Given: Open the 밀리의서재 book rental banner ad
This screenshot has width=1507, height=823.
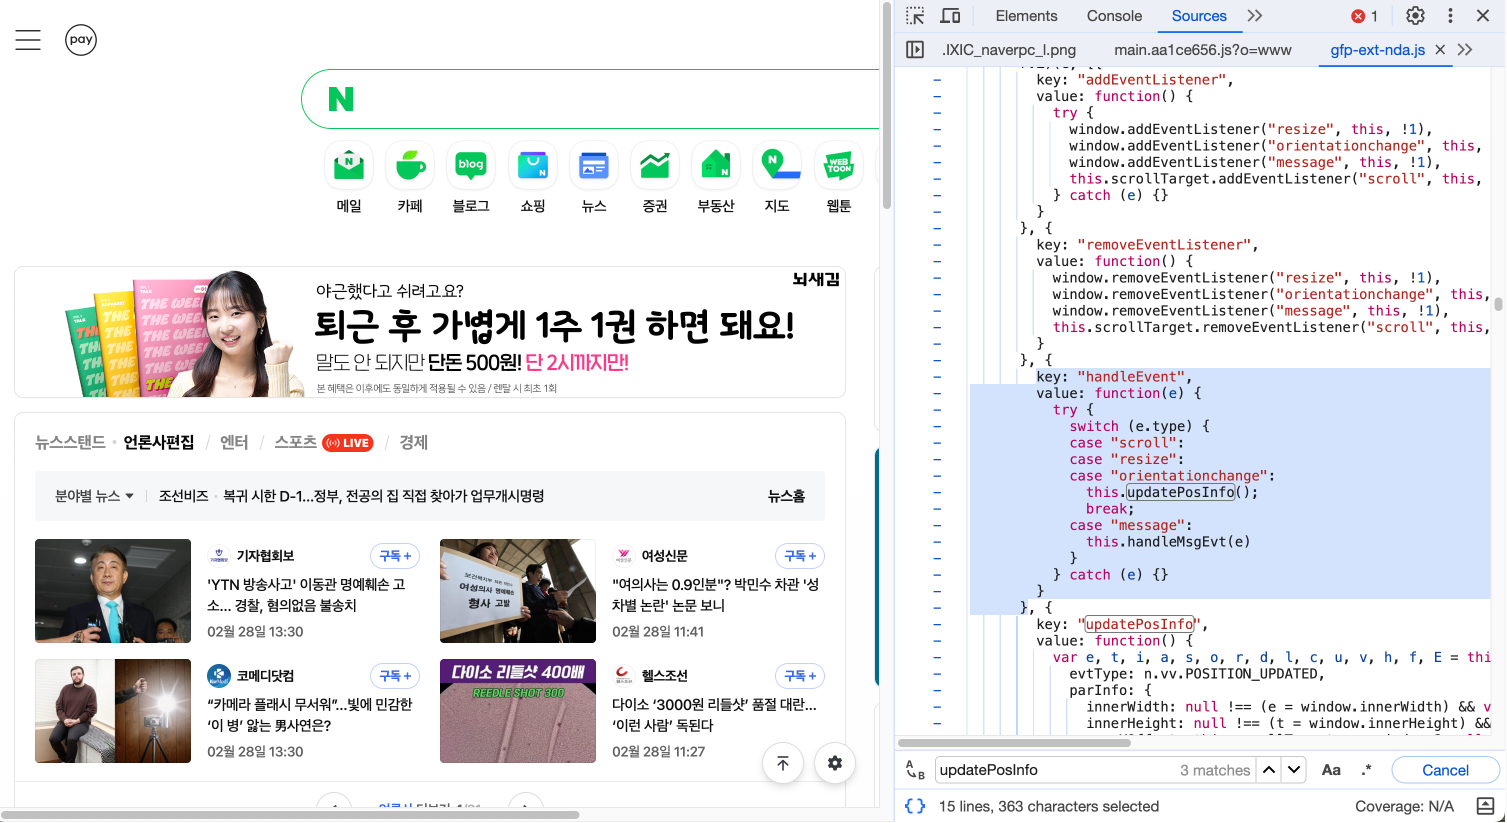Looking at the screenshot, I should point(430,332).
